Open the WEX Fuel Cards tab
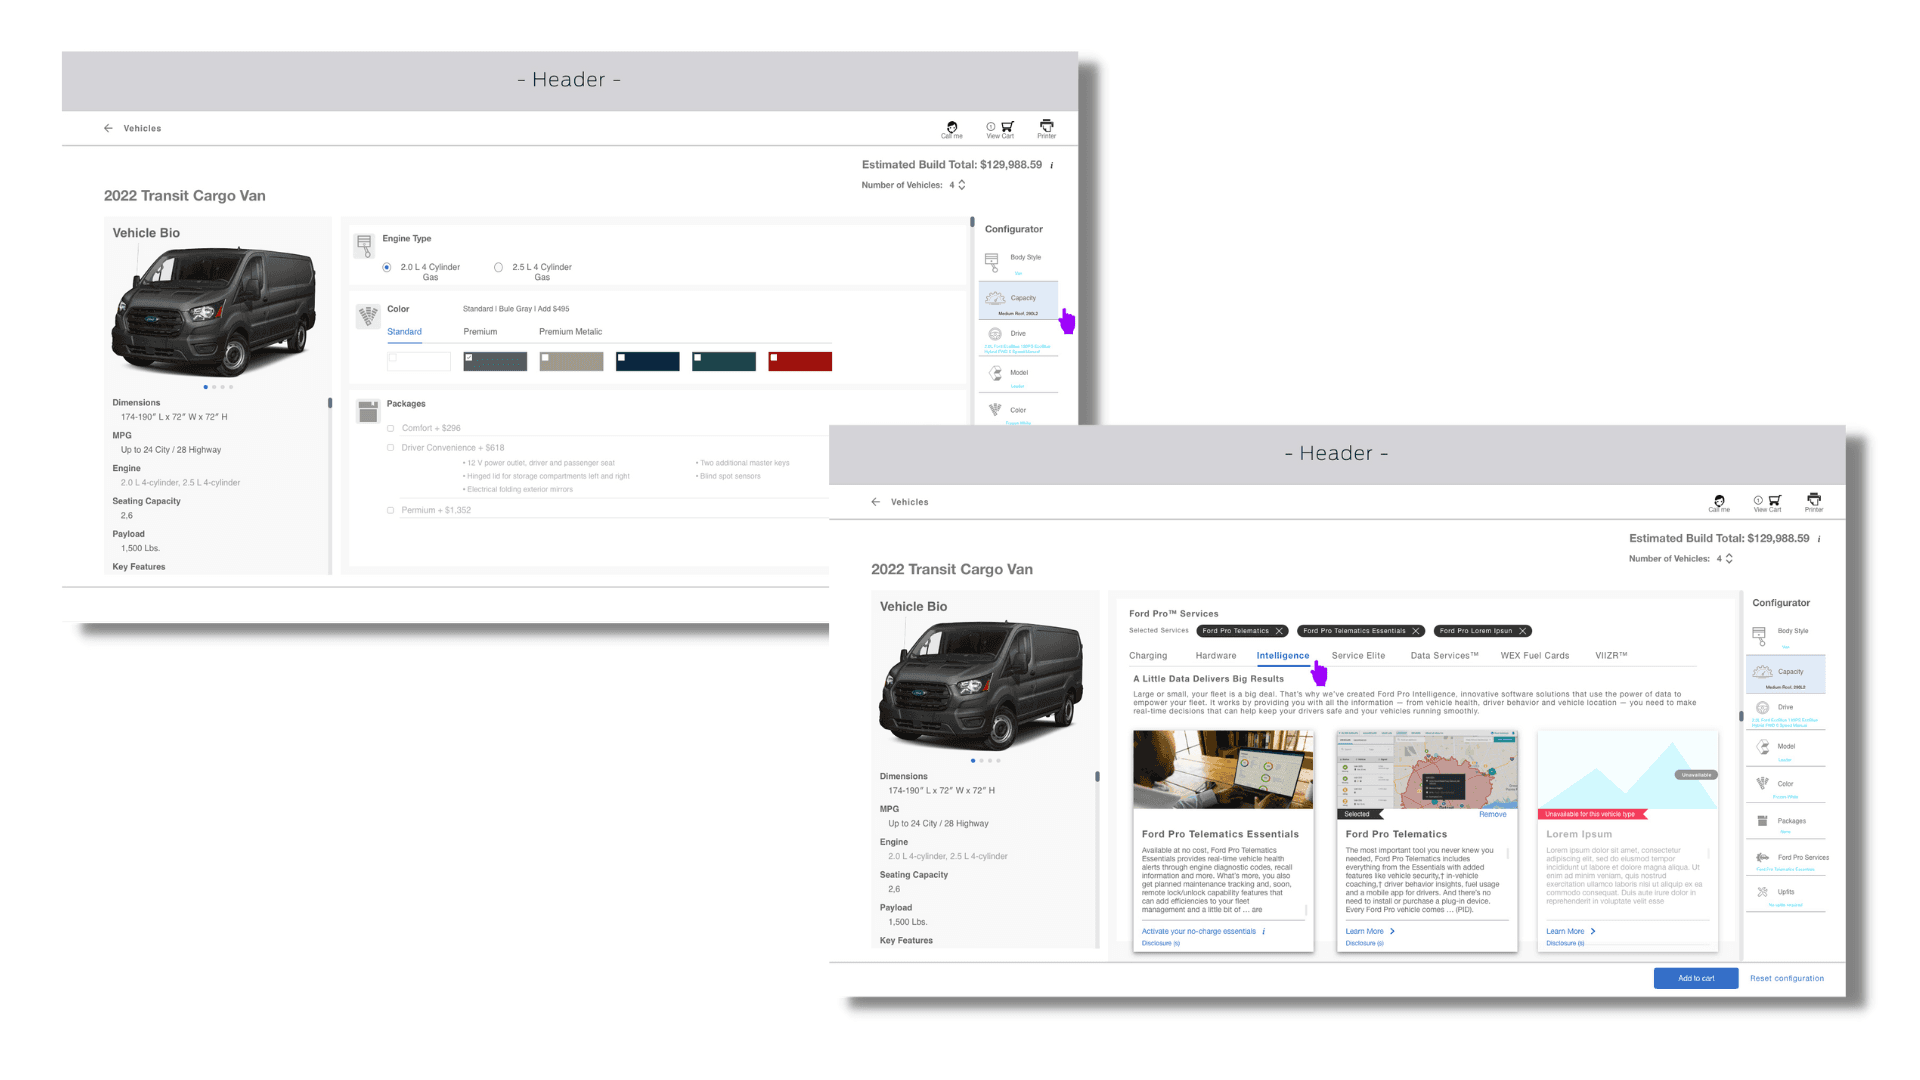 point(1535,656)
